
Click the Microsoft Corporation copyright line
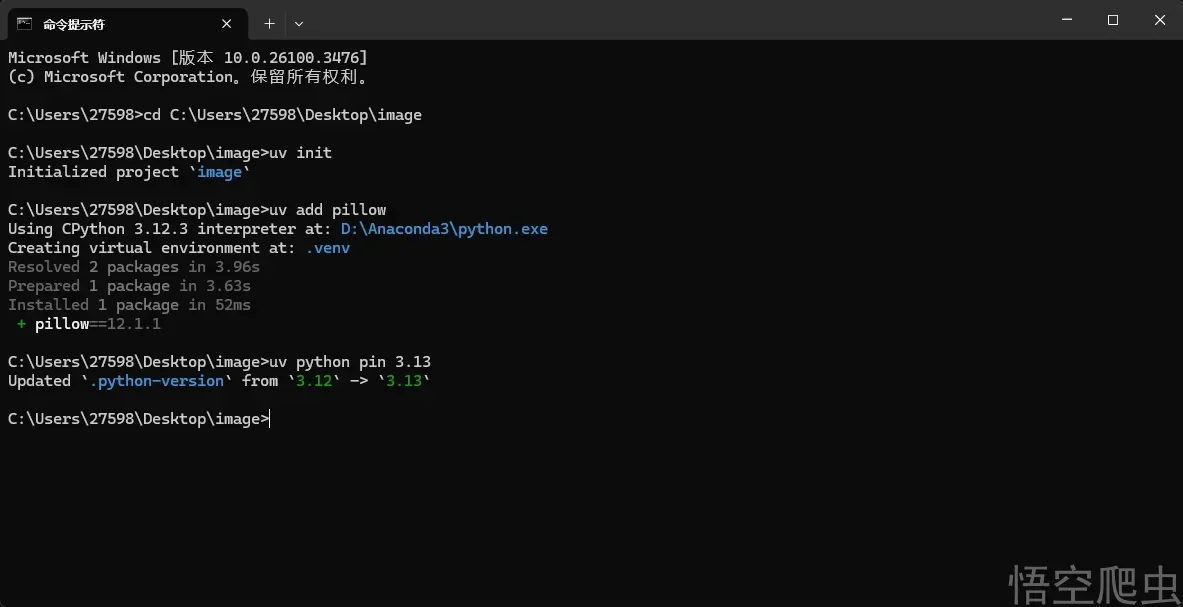coord(188,77)
